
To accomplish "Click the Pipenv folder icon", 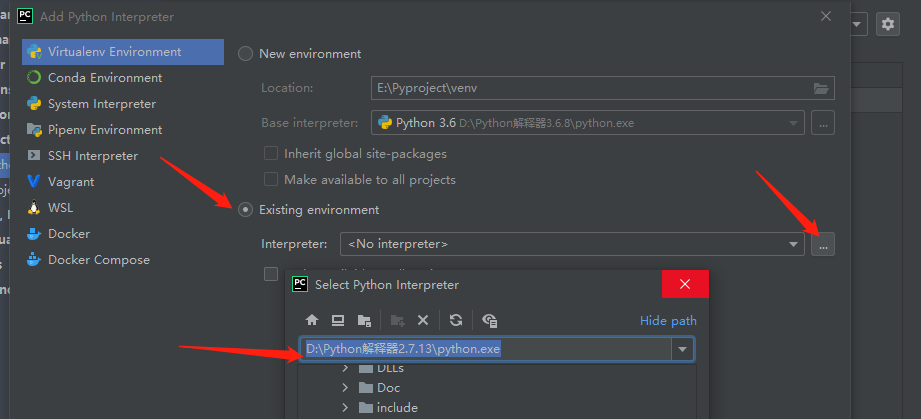I will (x=34, y=129).
